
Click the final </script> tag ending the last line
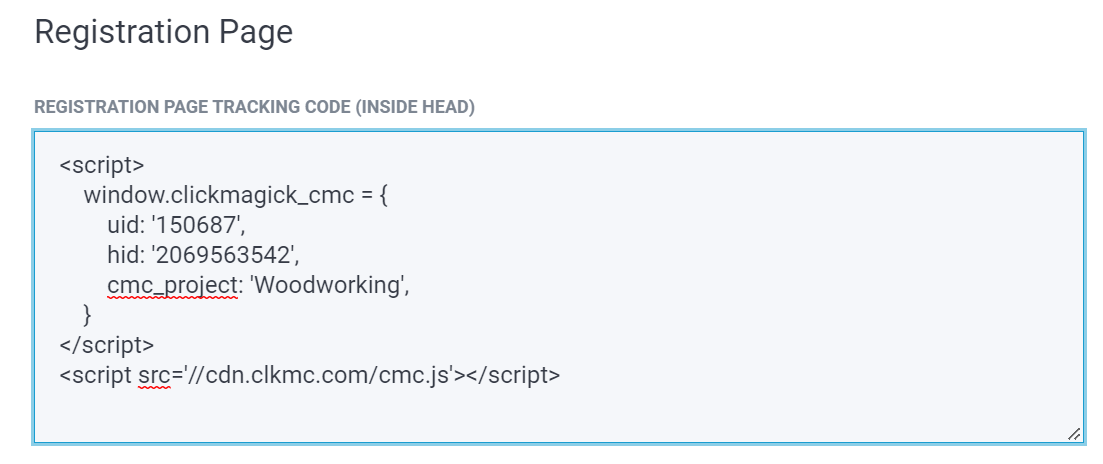(511, 376)
